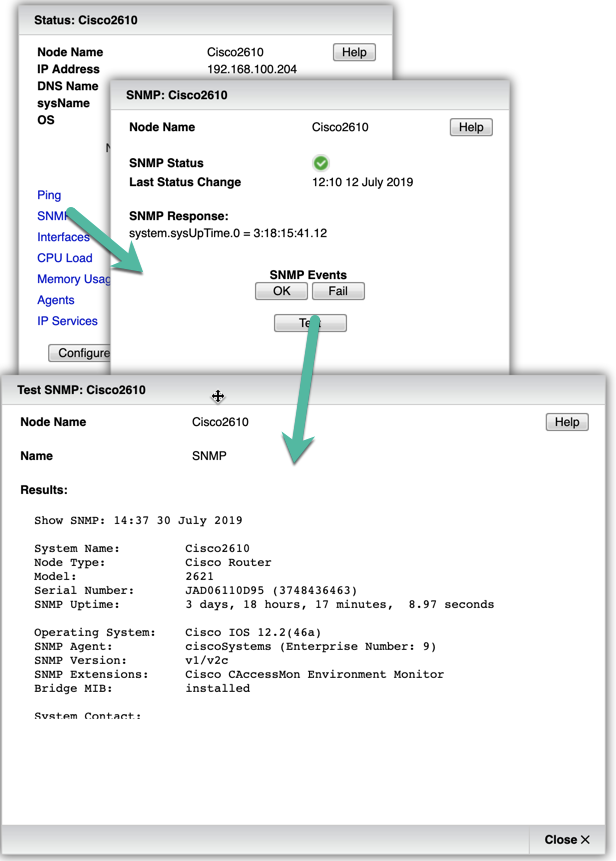Select the sysUpTime SNMP response line
This screenshot has width=616, height=861.
point(228,233)
